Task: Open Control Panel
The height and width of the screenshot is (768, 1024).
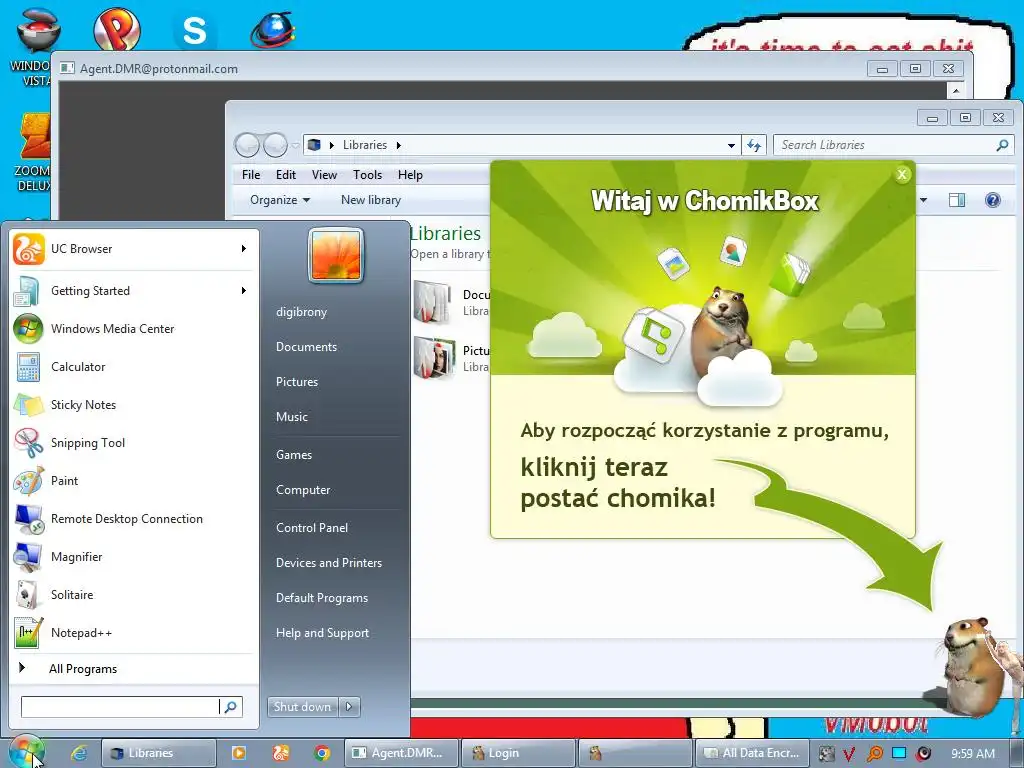Action: click(312, 528)
